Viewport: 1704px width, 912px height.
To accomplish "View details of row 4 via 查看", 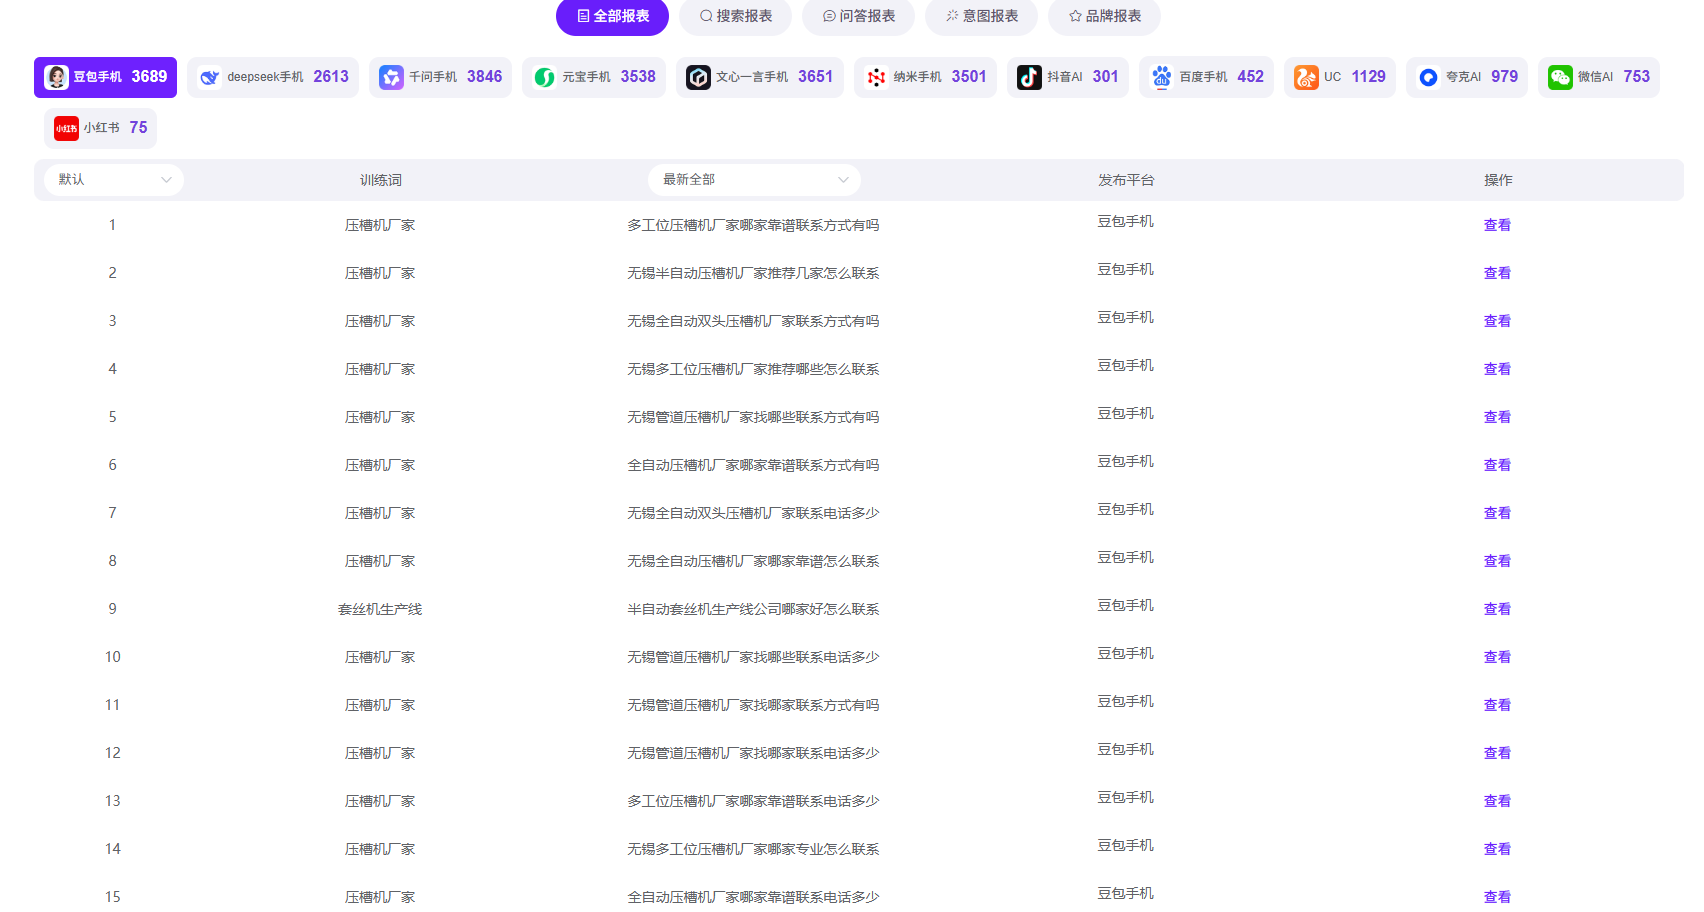I will (x=1497, y=369).
